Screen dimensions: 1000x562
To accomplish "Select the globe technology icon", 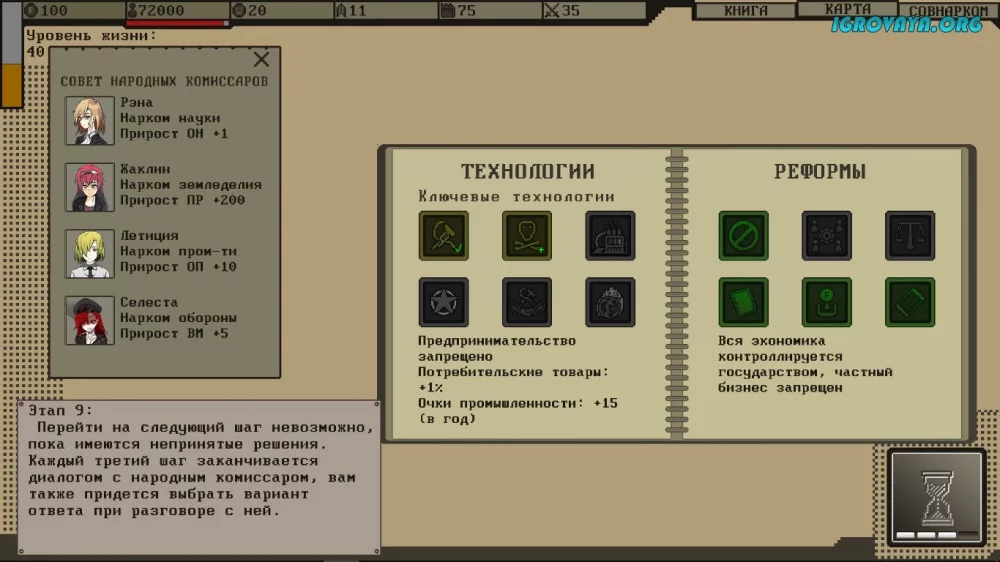I will pos(610,302).
